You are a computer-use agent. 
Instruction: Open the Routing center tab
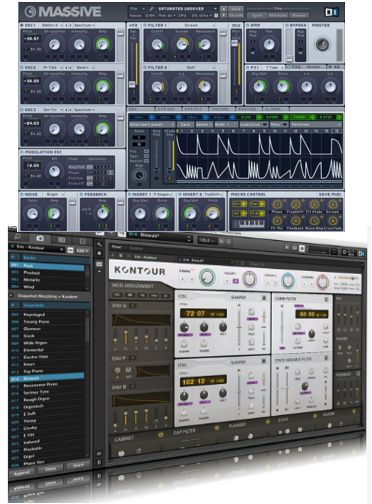(247, 109)
